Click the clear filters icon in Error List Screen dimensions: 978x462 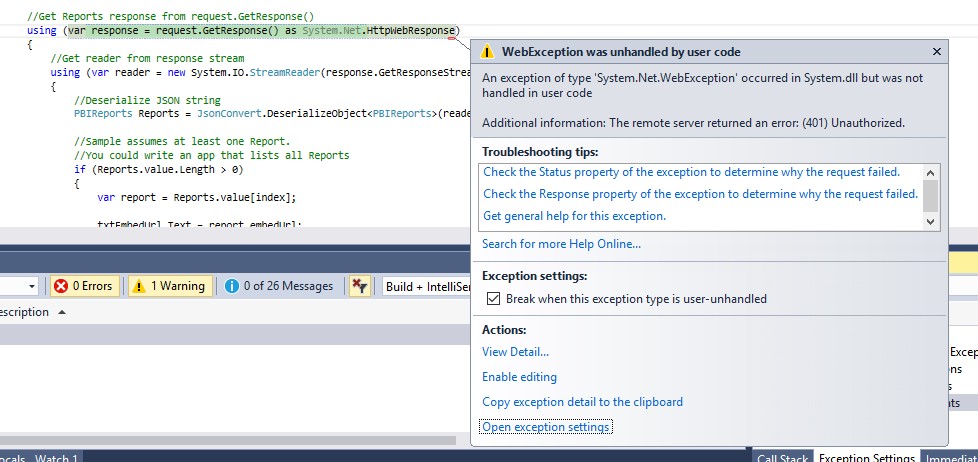(x=359, y=286)
